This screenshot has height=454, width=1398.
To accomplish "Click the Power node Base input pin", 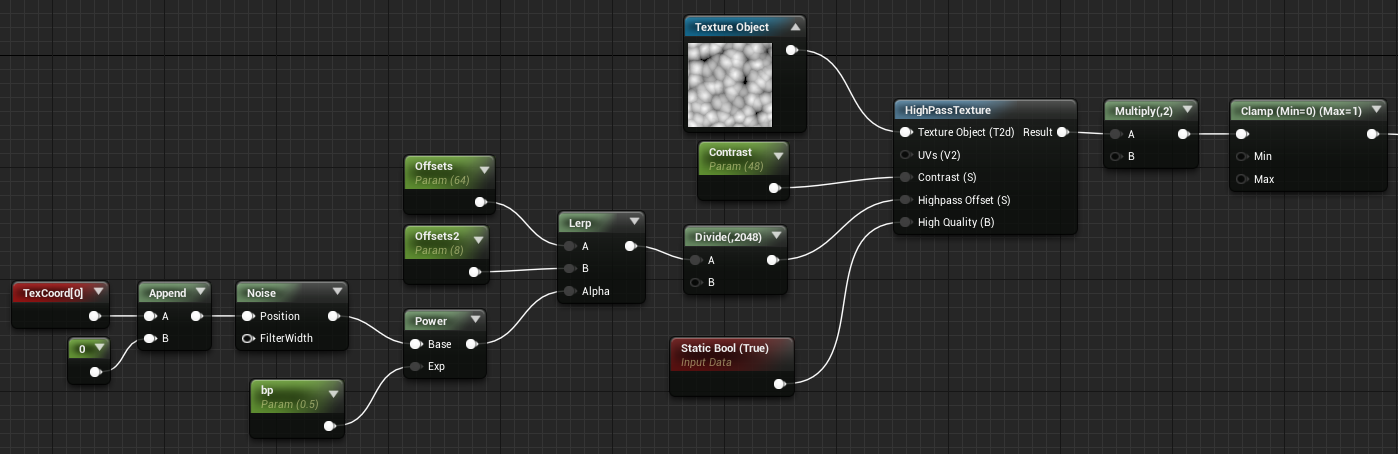I will 415,344.
